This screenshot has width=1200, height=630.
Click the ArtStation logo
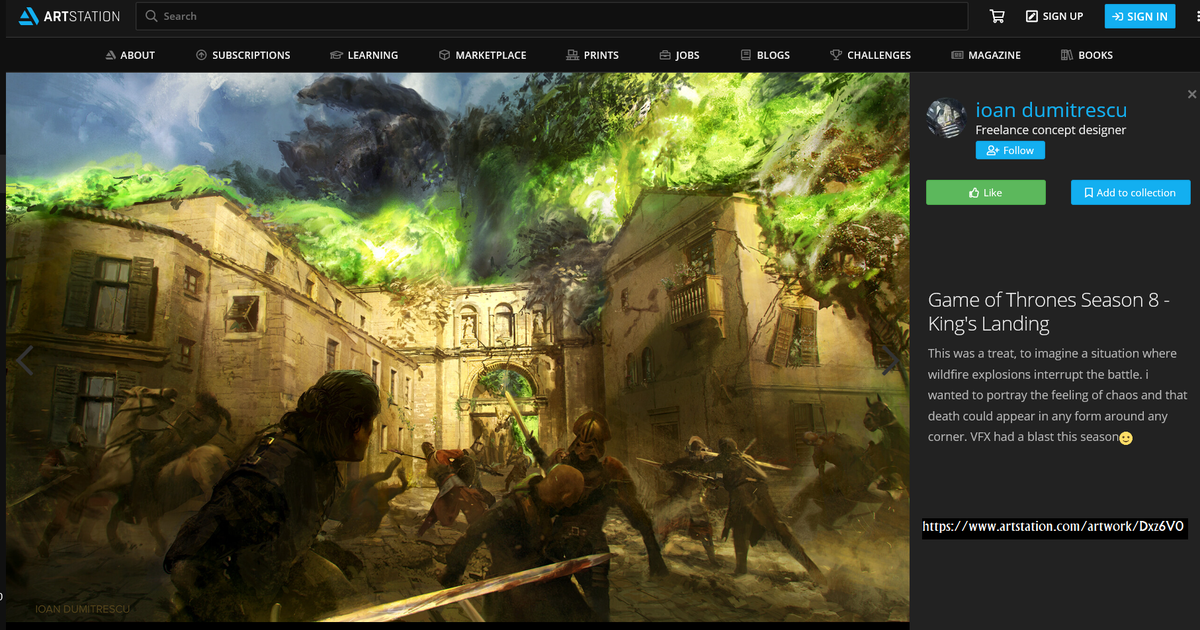point(69,16)
